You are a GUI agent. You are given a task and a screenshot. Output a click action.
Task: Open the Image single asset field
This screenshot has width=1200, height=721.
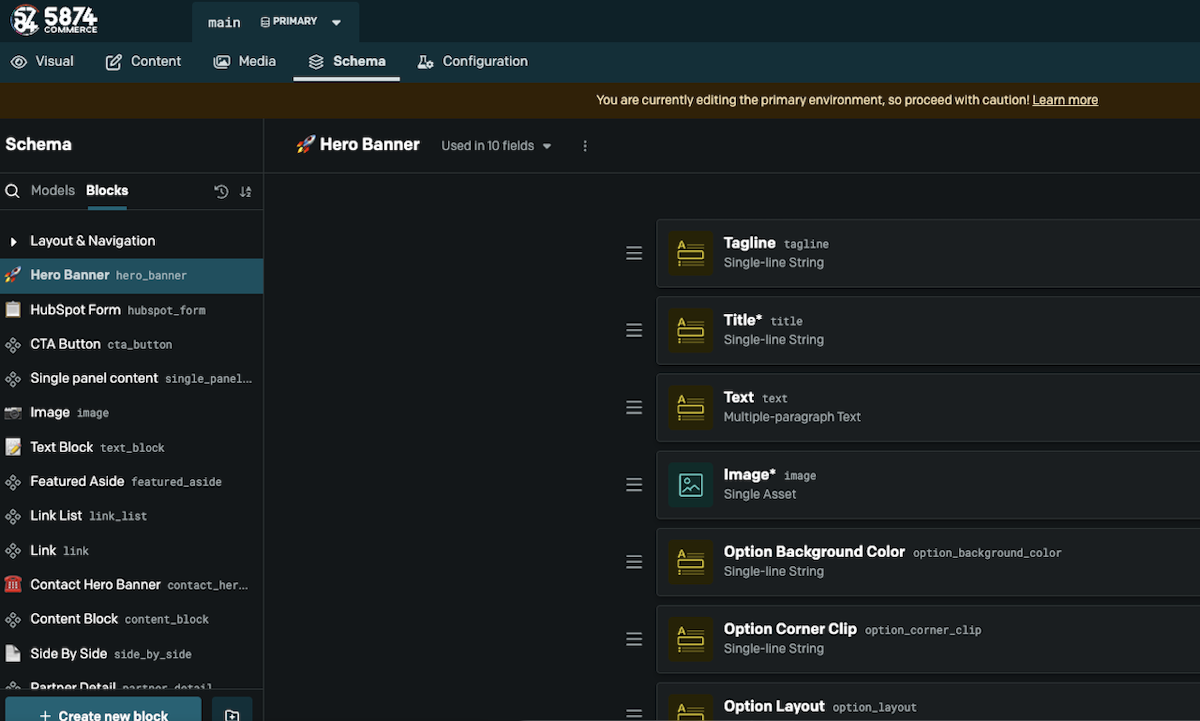coord(928,485)
